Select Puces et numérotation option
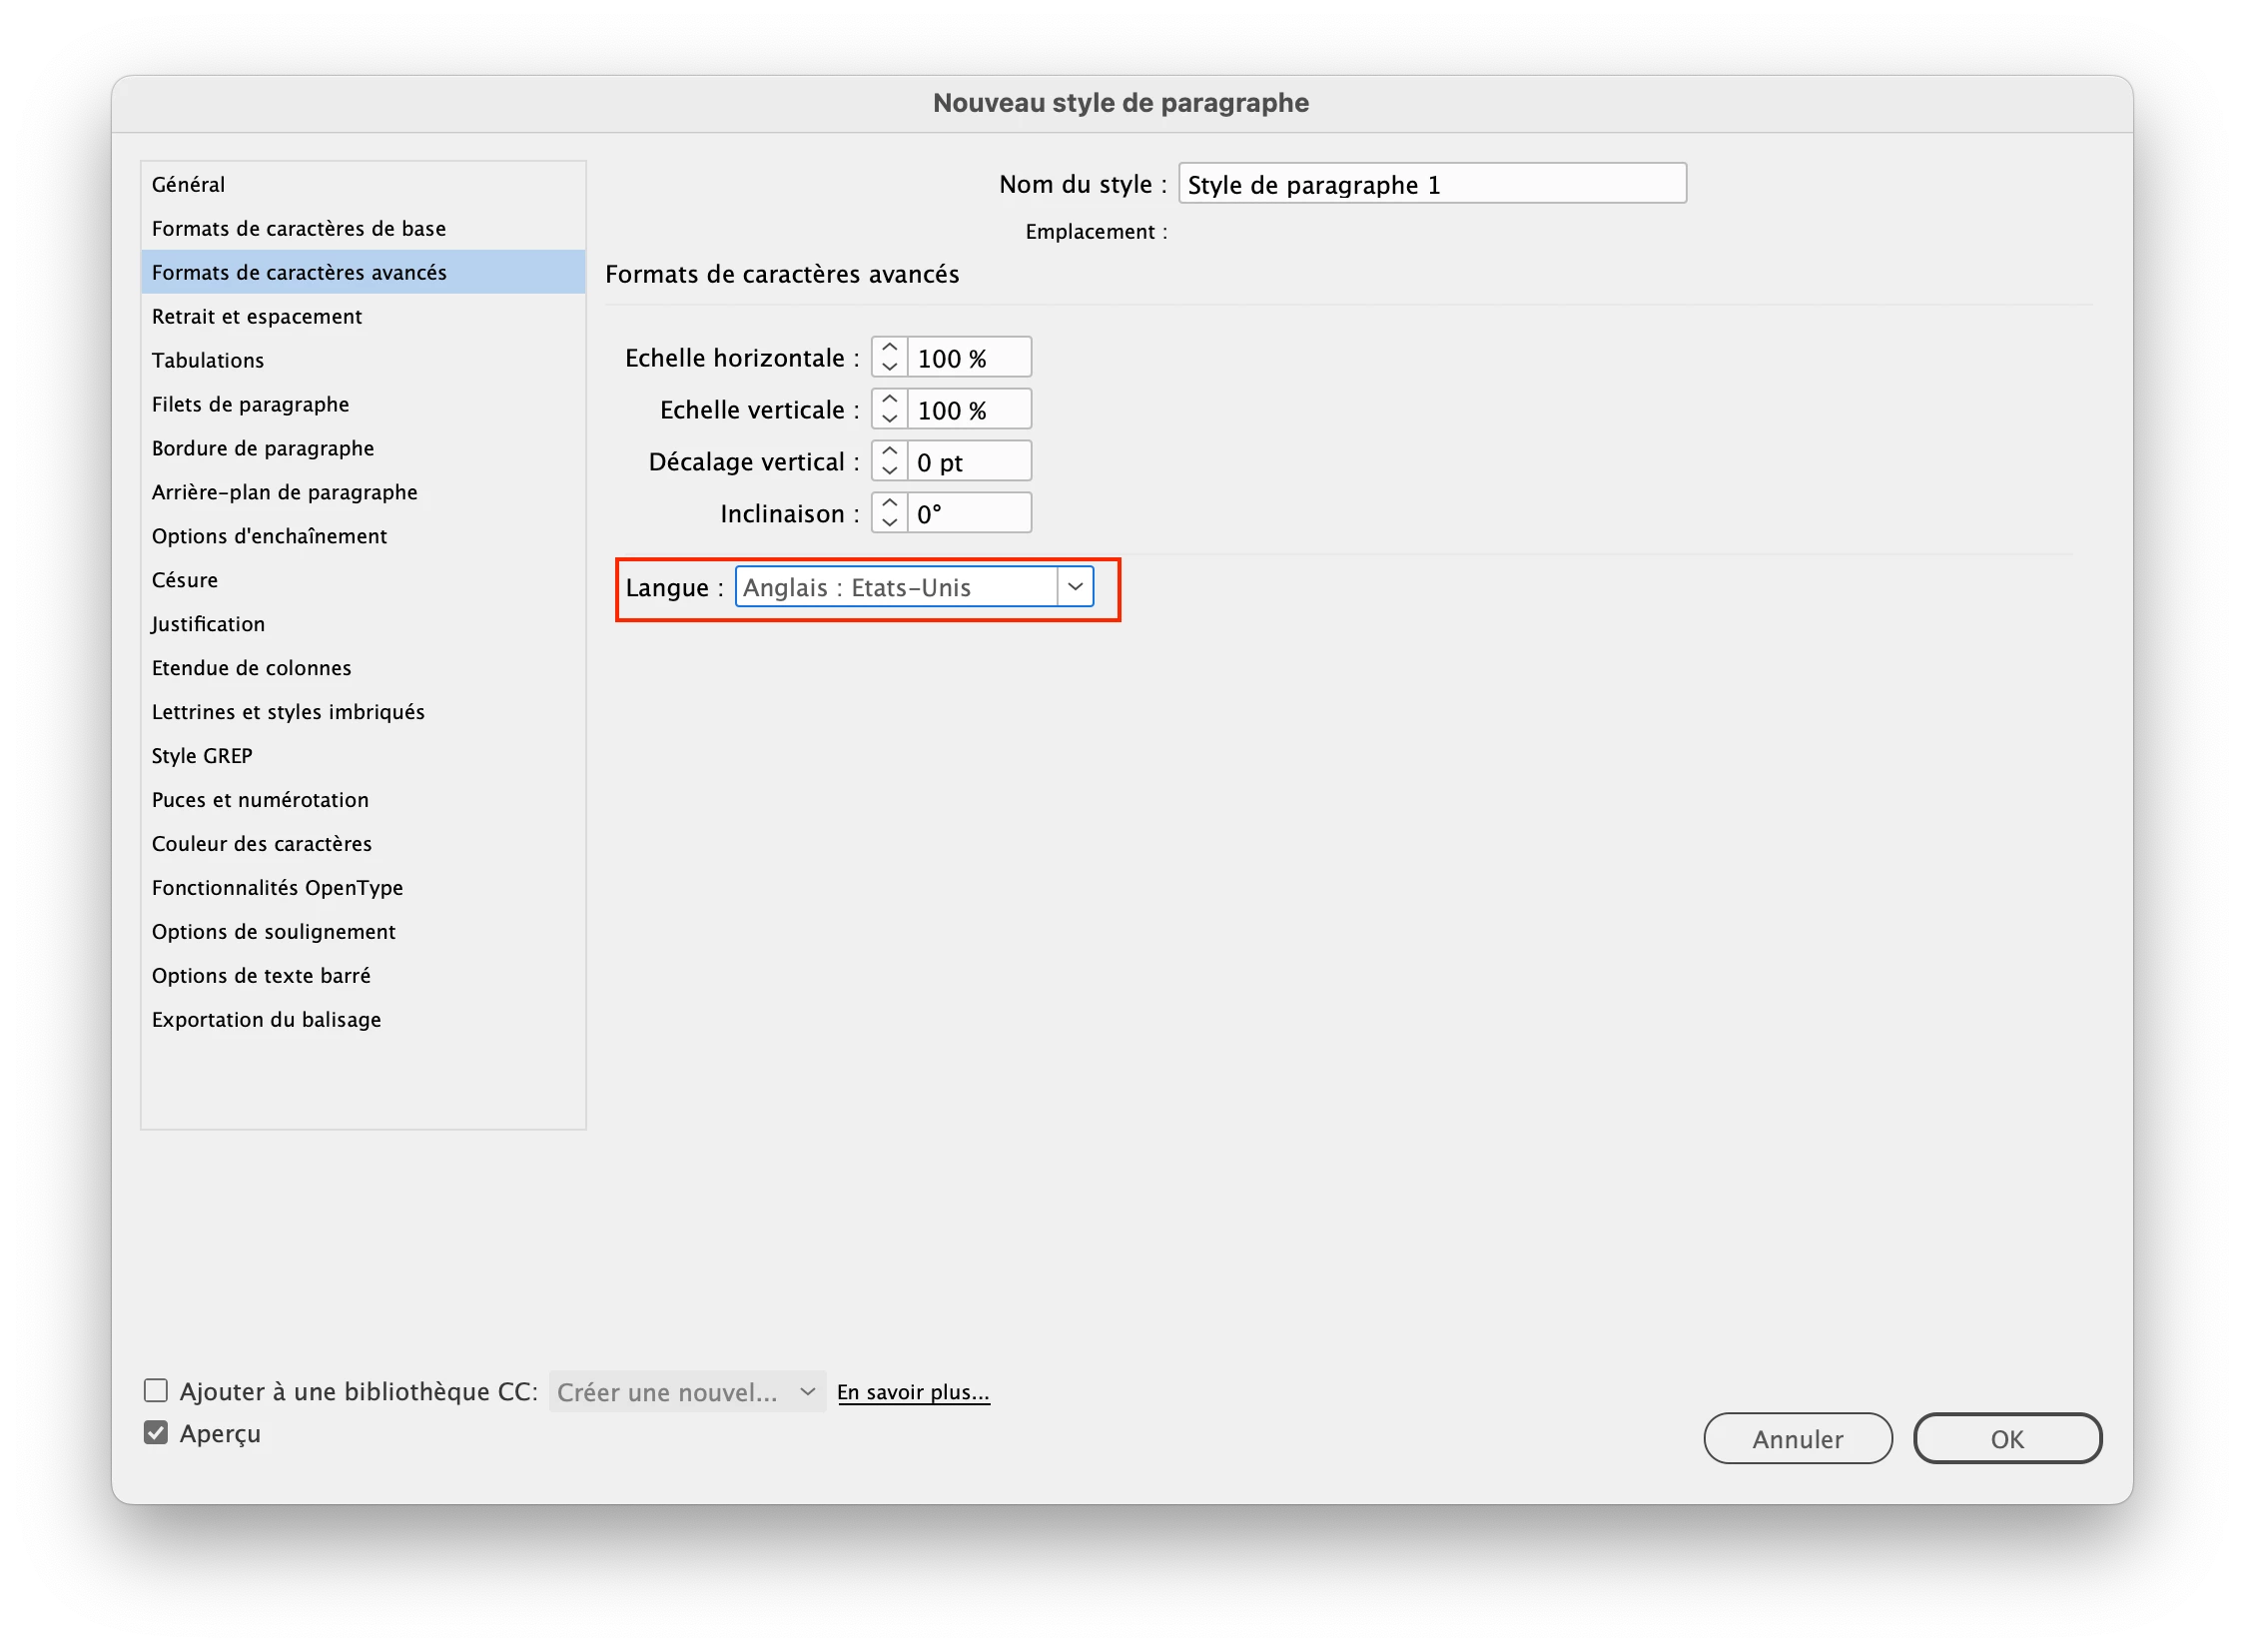The height and width of the screenshot is (1652, 2245). click(x=260, y=800)
